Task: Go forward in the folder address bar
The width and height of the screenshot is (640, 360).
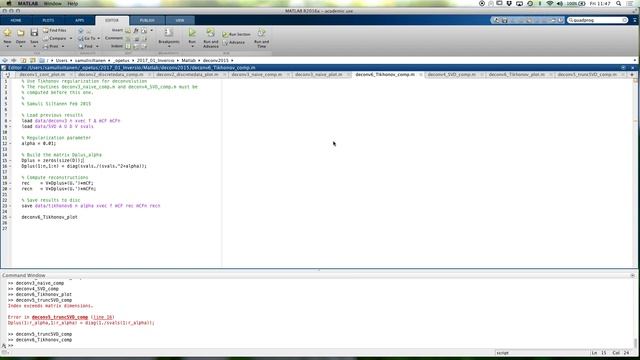Action: point(13,60)
